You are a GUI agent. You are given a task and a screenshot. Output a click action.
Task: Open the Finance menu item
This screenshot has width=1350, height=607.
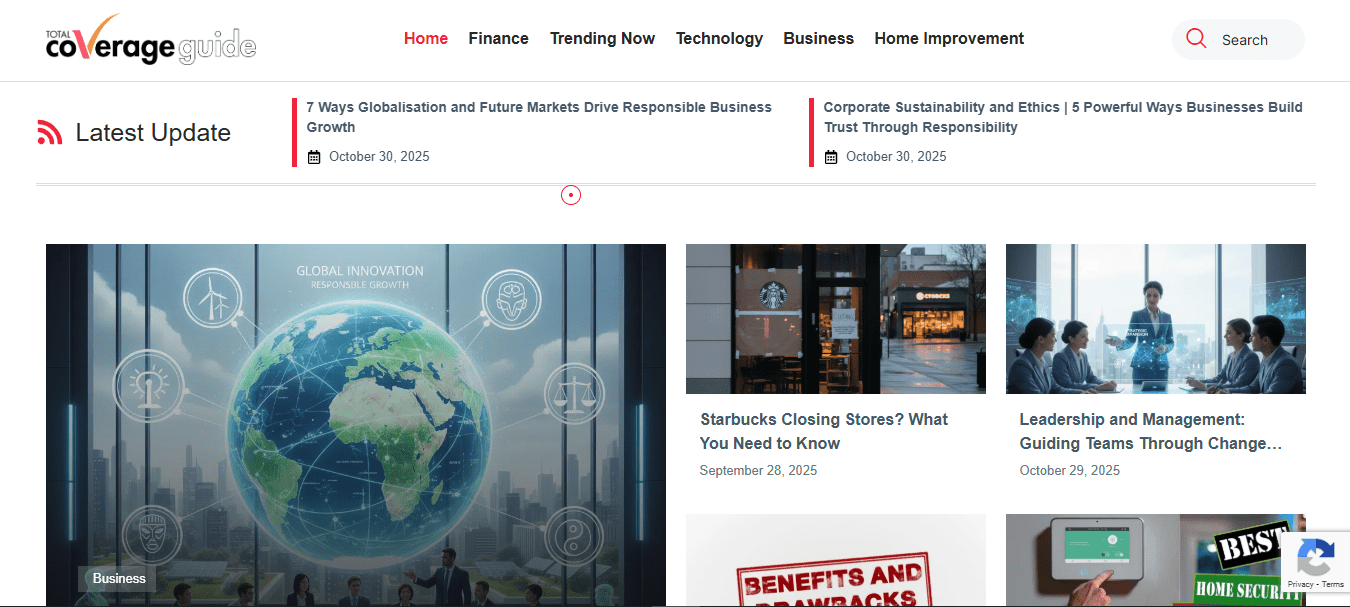(x=498, y=39)
